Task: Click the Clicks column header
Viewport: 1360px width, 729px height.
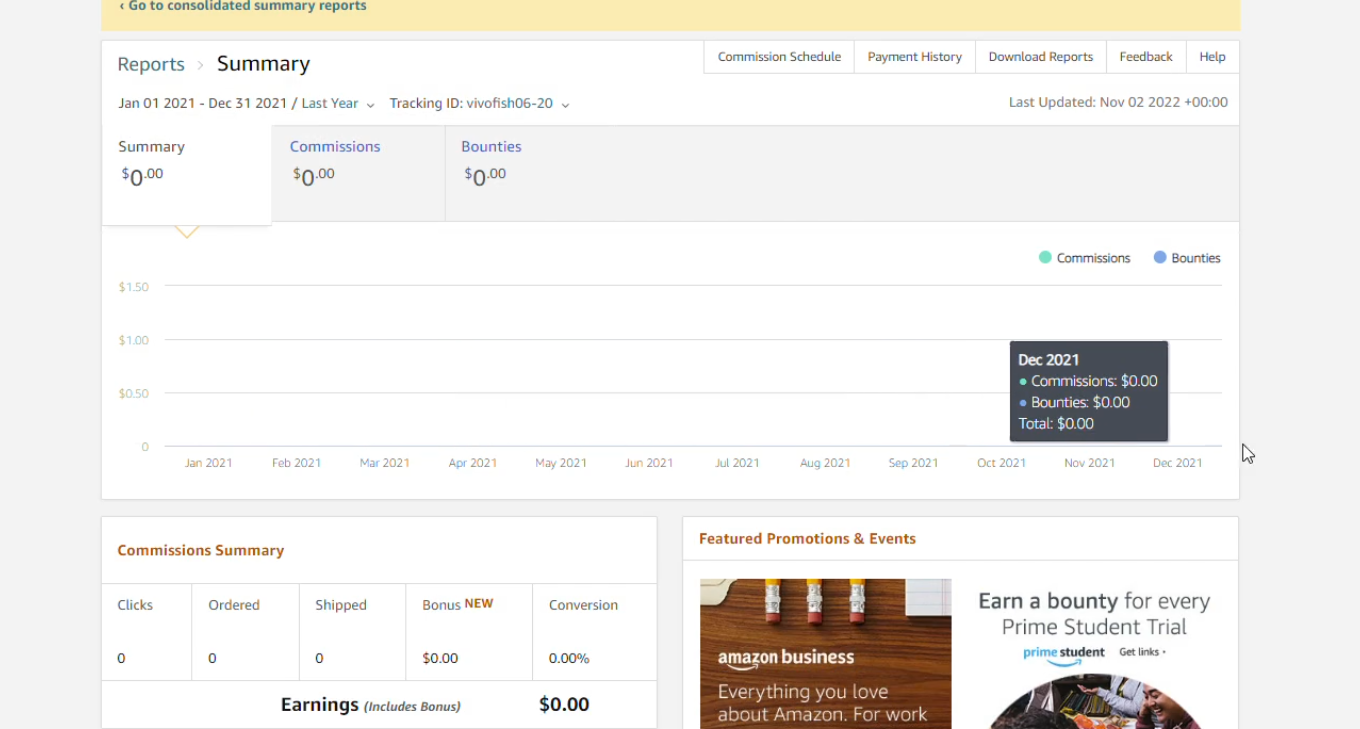Action: (135, 605)
